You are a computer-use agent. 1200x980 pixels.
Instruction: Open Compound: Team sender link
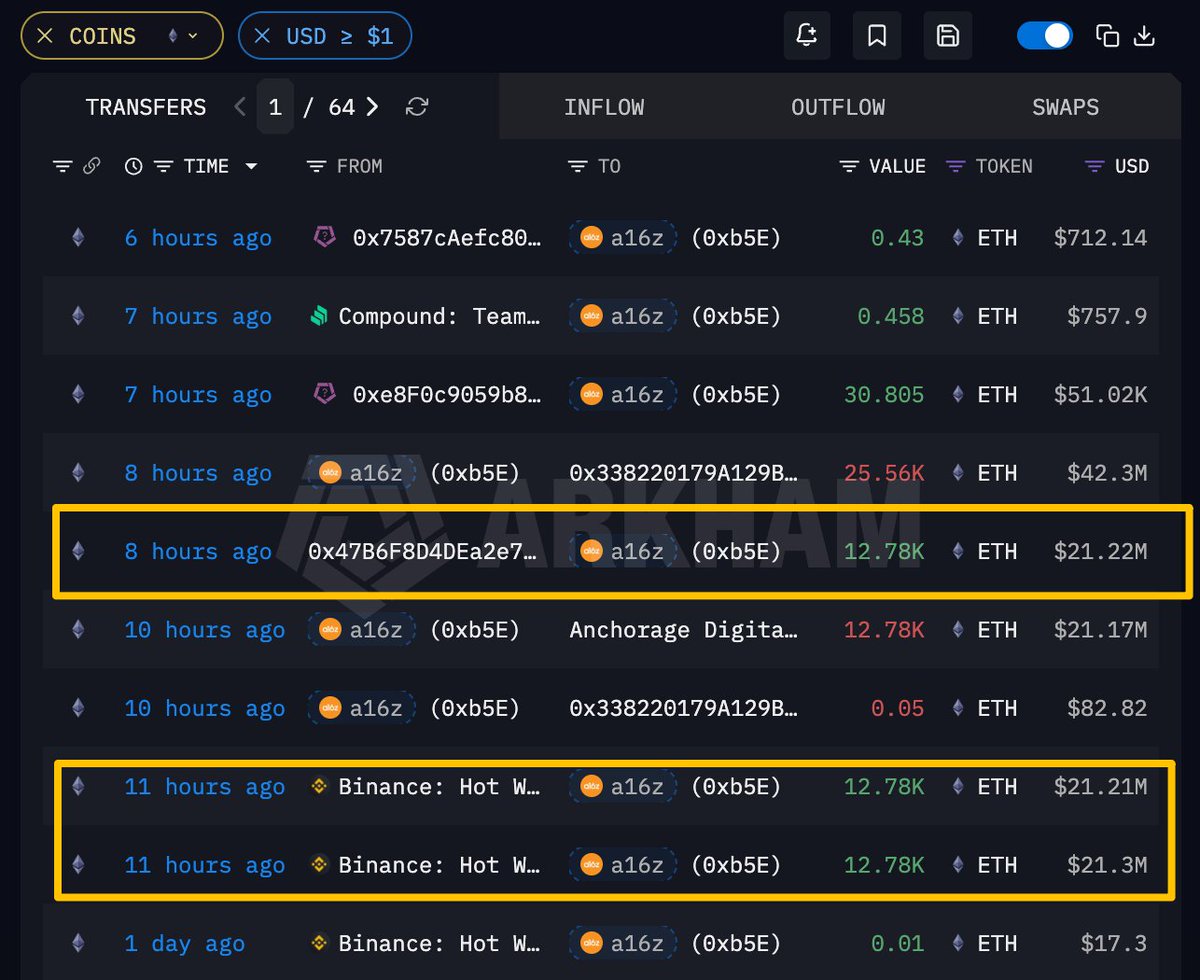tap(440, 316)
